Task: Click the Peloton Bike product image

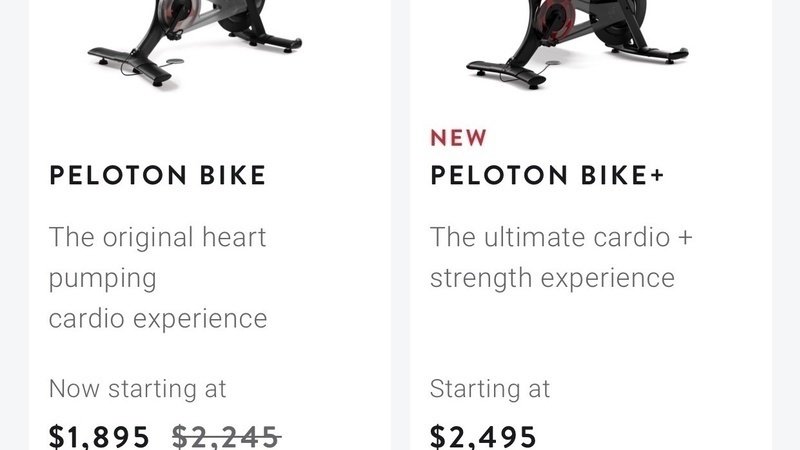Action: 195,40
